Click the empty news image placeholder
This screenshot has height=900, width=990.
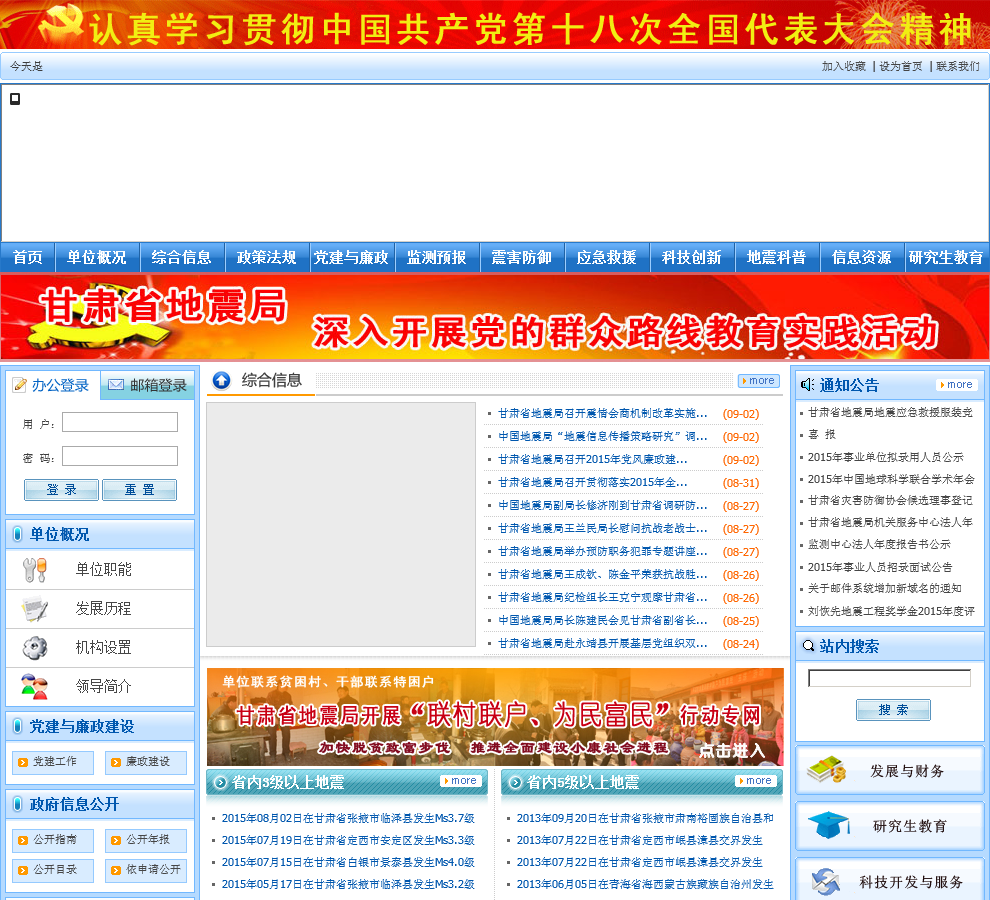pyautogui.click(x=341, y=525)
